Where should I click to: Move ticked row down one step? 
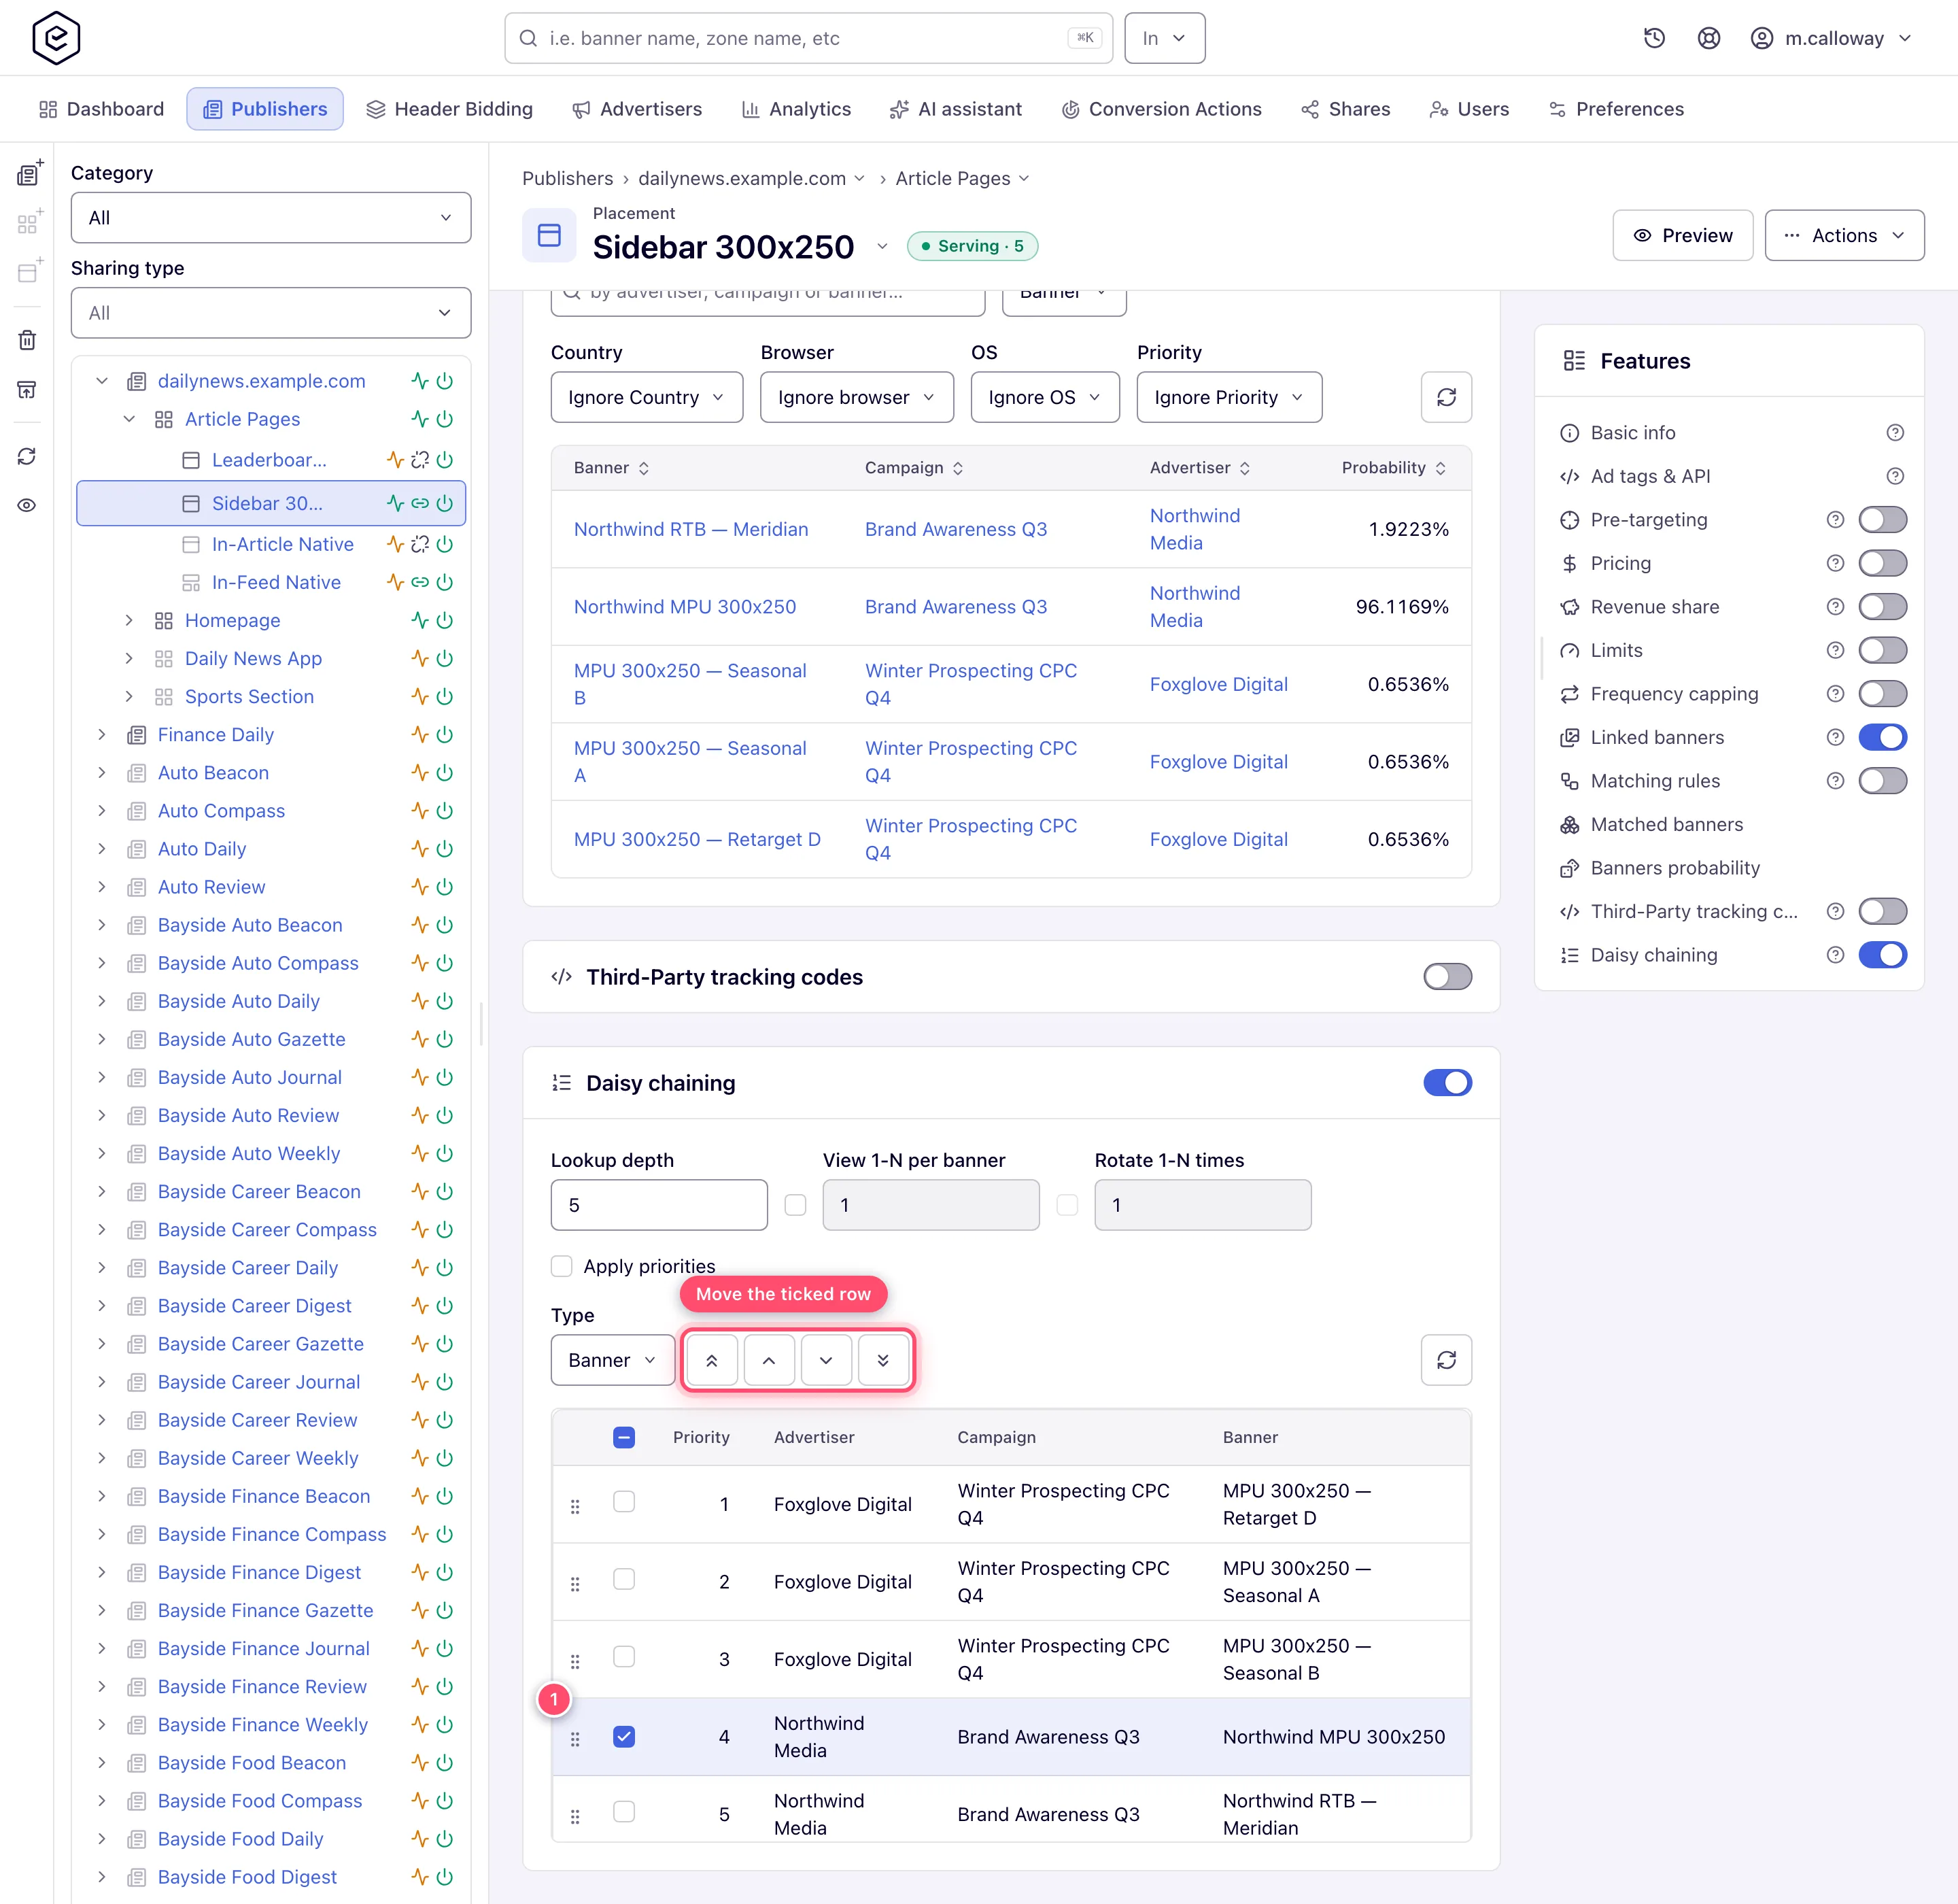pyautogui.click(x=826, y=1360)
